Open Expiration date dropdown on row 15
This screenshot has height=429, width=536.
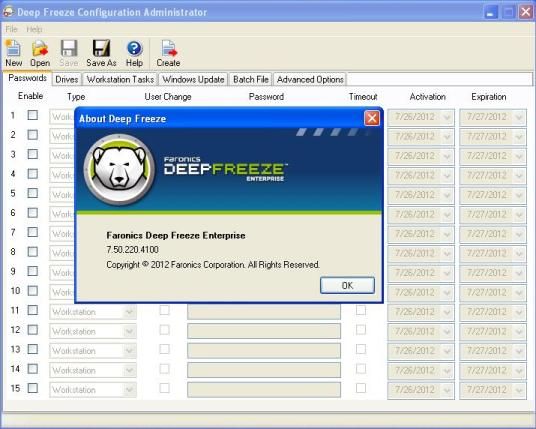[519, 390]
